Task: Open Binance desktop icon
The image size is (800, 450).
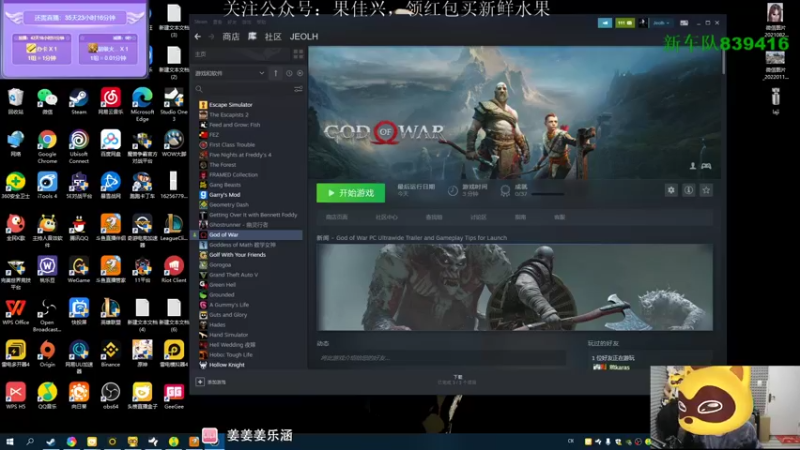Action: 110,354
